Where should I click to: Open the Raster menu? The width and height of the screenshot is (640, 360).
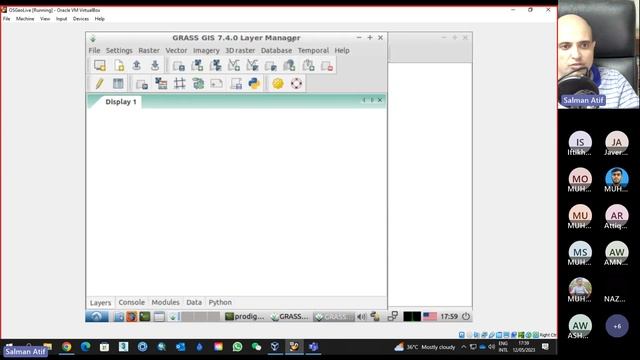[149, 50]
